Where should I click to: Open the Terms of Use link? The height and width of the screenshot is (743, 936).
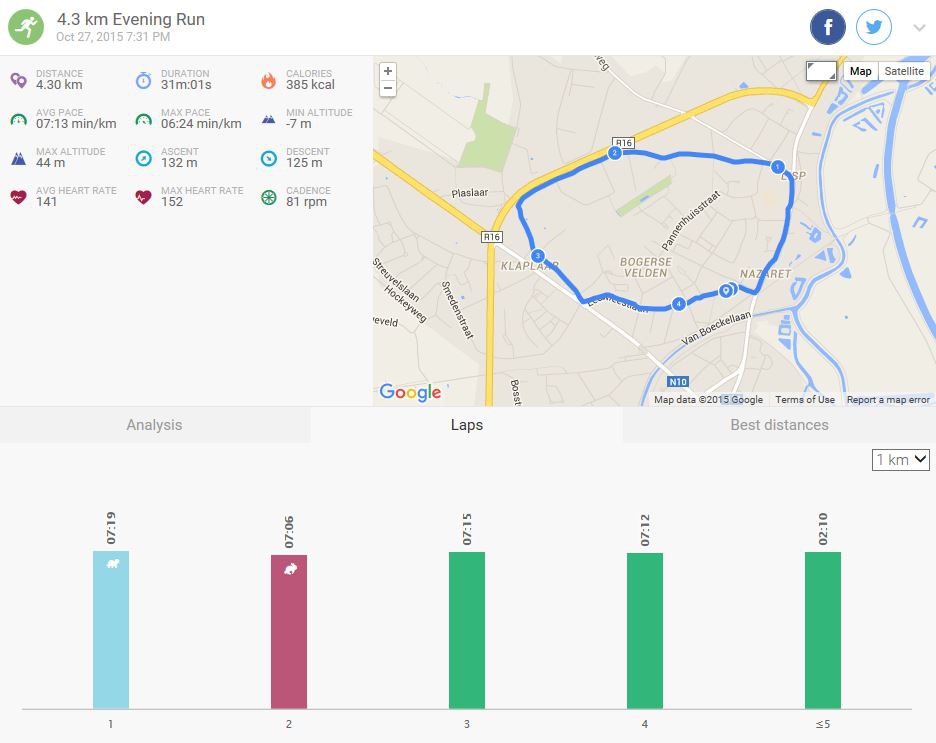(x=805, y=400)
